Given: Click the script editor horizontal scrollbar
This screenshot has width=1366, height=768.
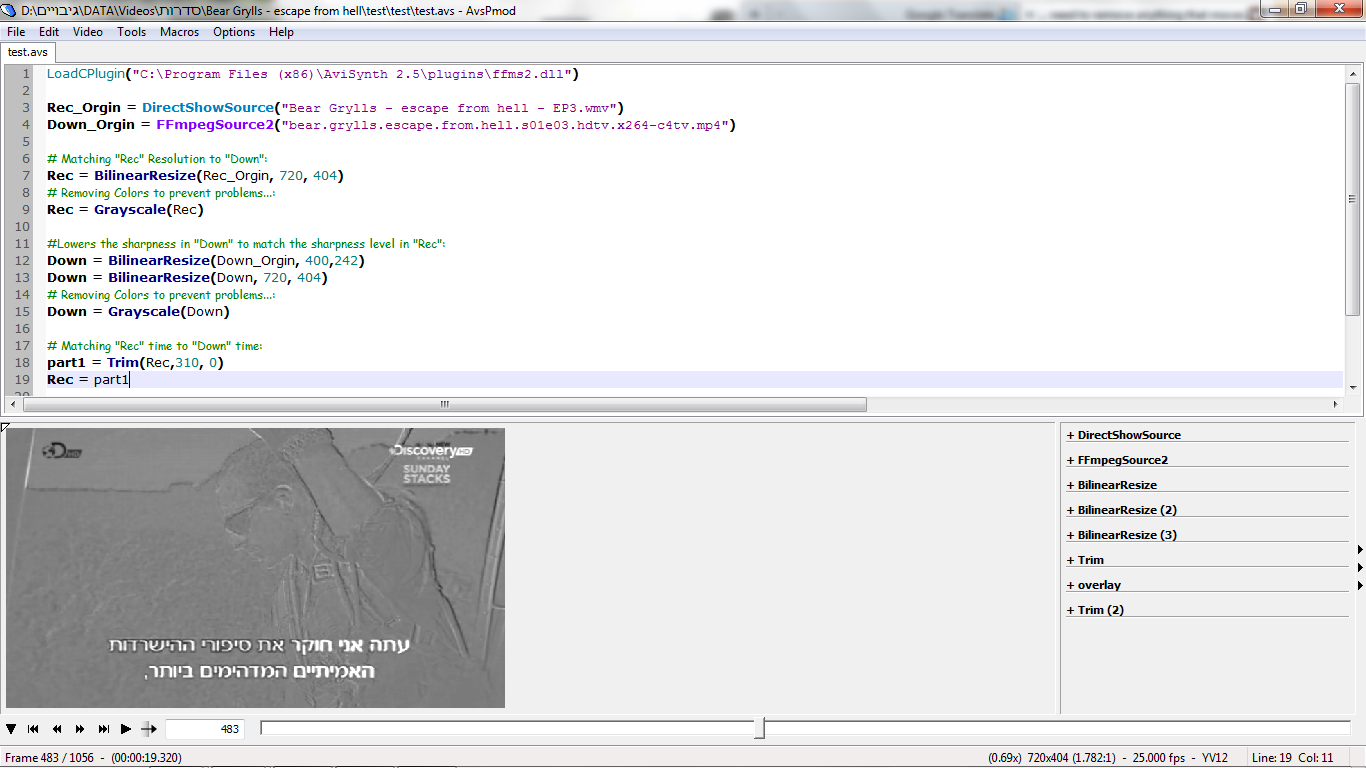Looking at the screenshot, I should pos(445,405).
